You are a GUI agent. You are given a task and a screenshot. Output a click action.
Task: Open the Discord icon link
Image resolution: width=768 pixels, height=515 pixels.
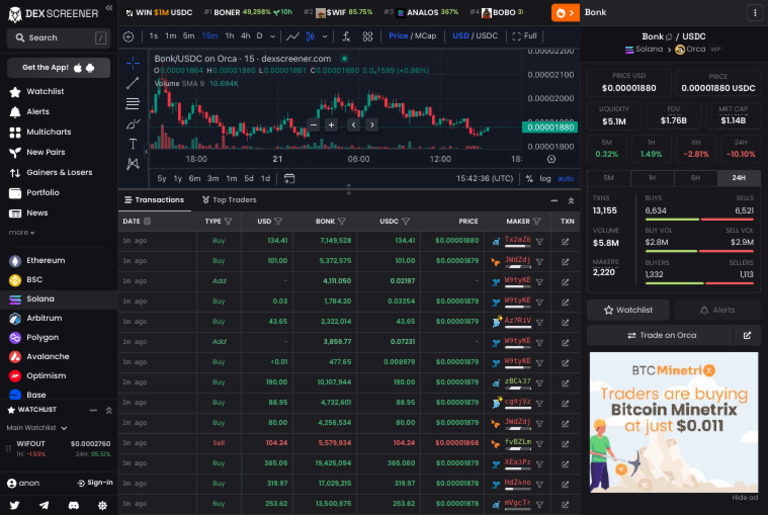coord(73,505)
